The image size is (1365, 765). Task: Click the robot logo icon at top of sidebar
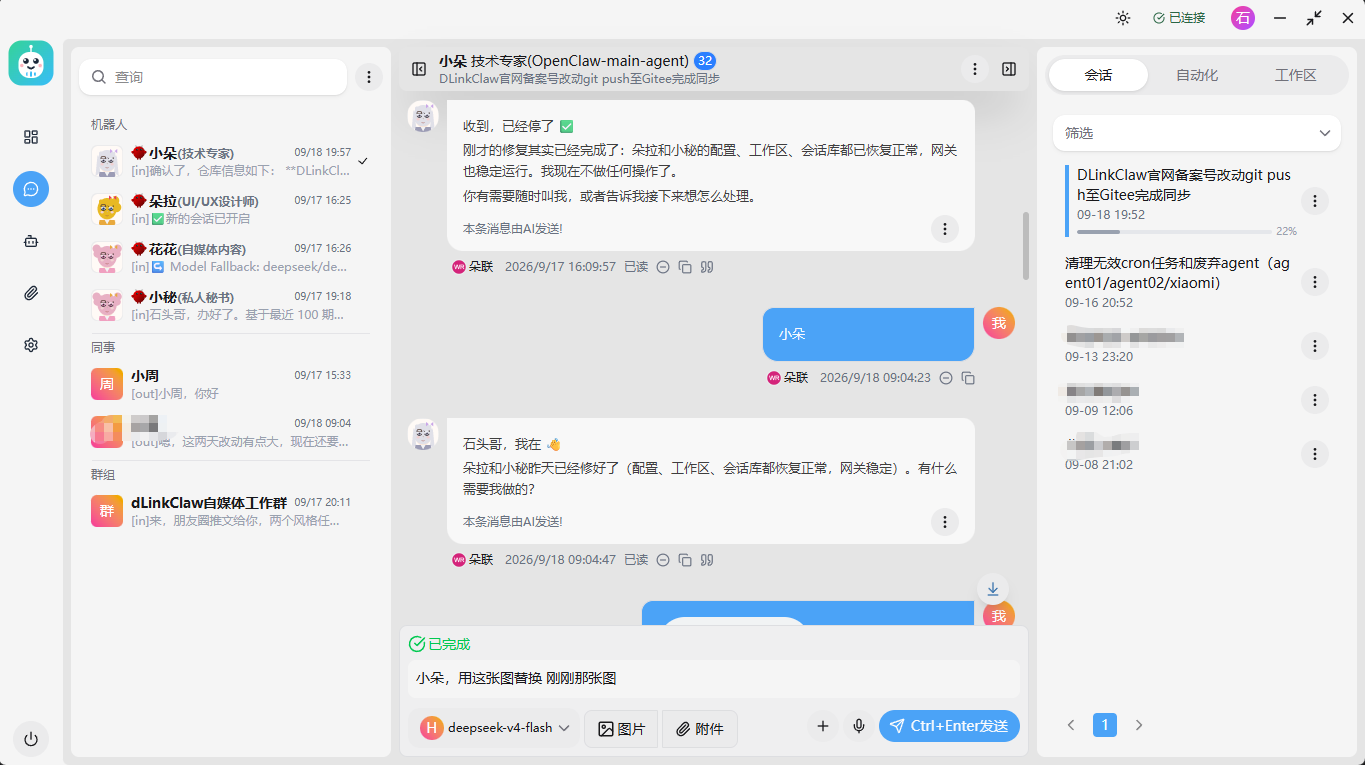[31, 64]
